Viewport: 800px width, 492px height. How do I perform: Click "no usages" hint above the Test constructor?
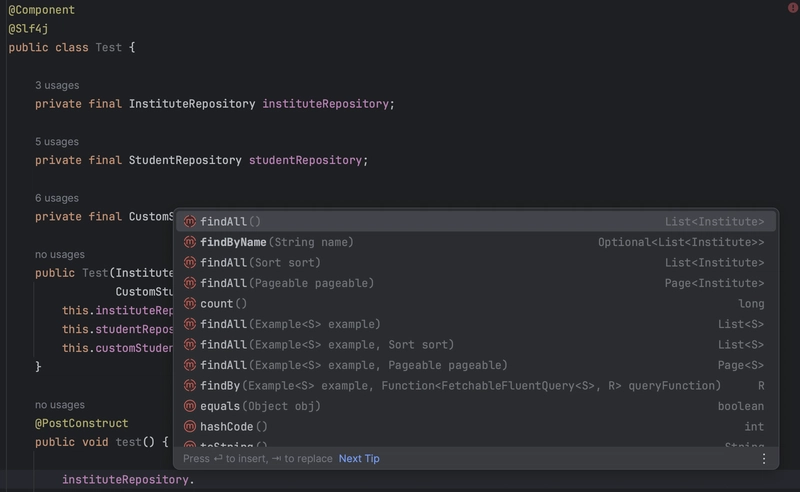pos(60,254)
